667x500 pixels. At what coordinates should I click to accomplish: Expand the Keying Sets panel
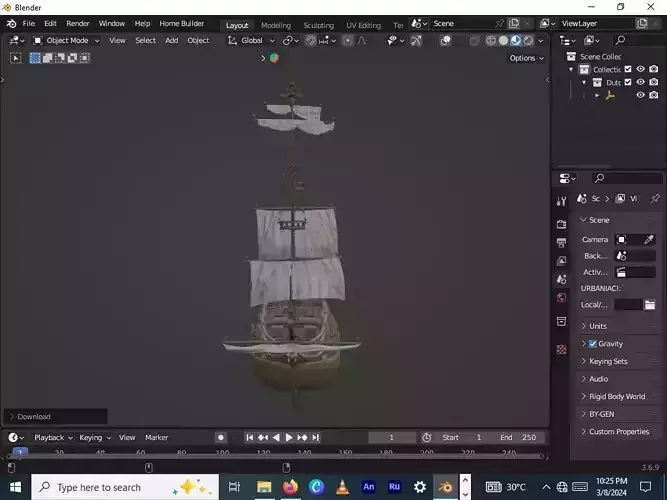click(x=608, y=361)
